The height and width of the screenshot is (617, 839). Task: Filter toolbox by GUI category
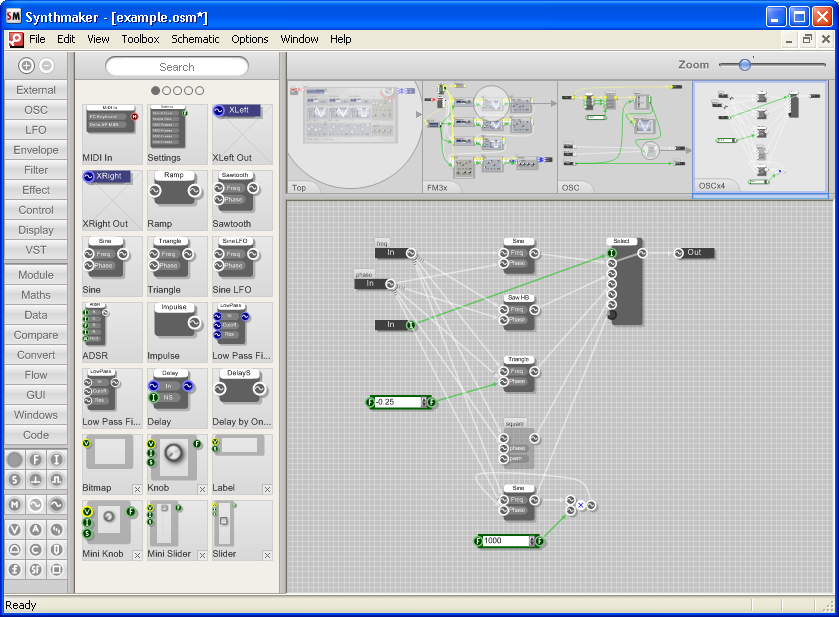pos(36,395)
